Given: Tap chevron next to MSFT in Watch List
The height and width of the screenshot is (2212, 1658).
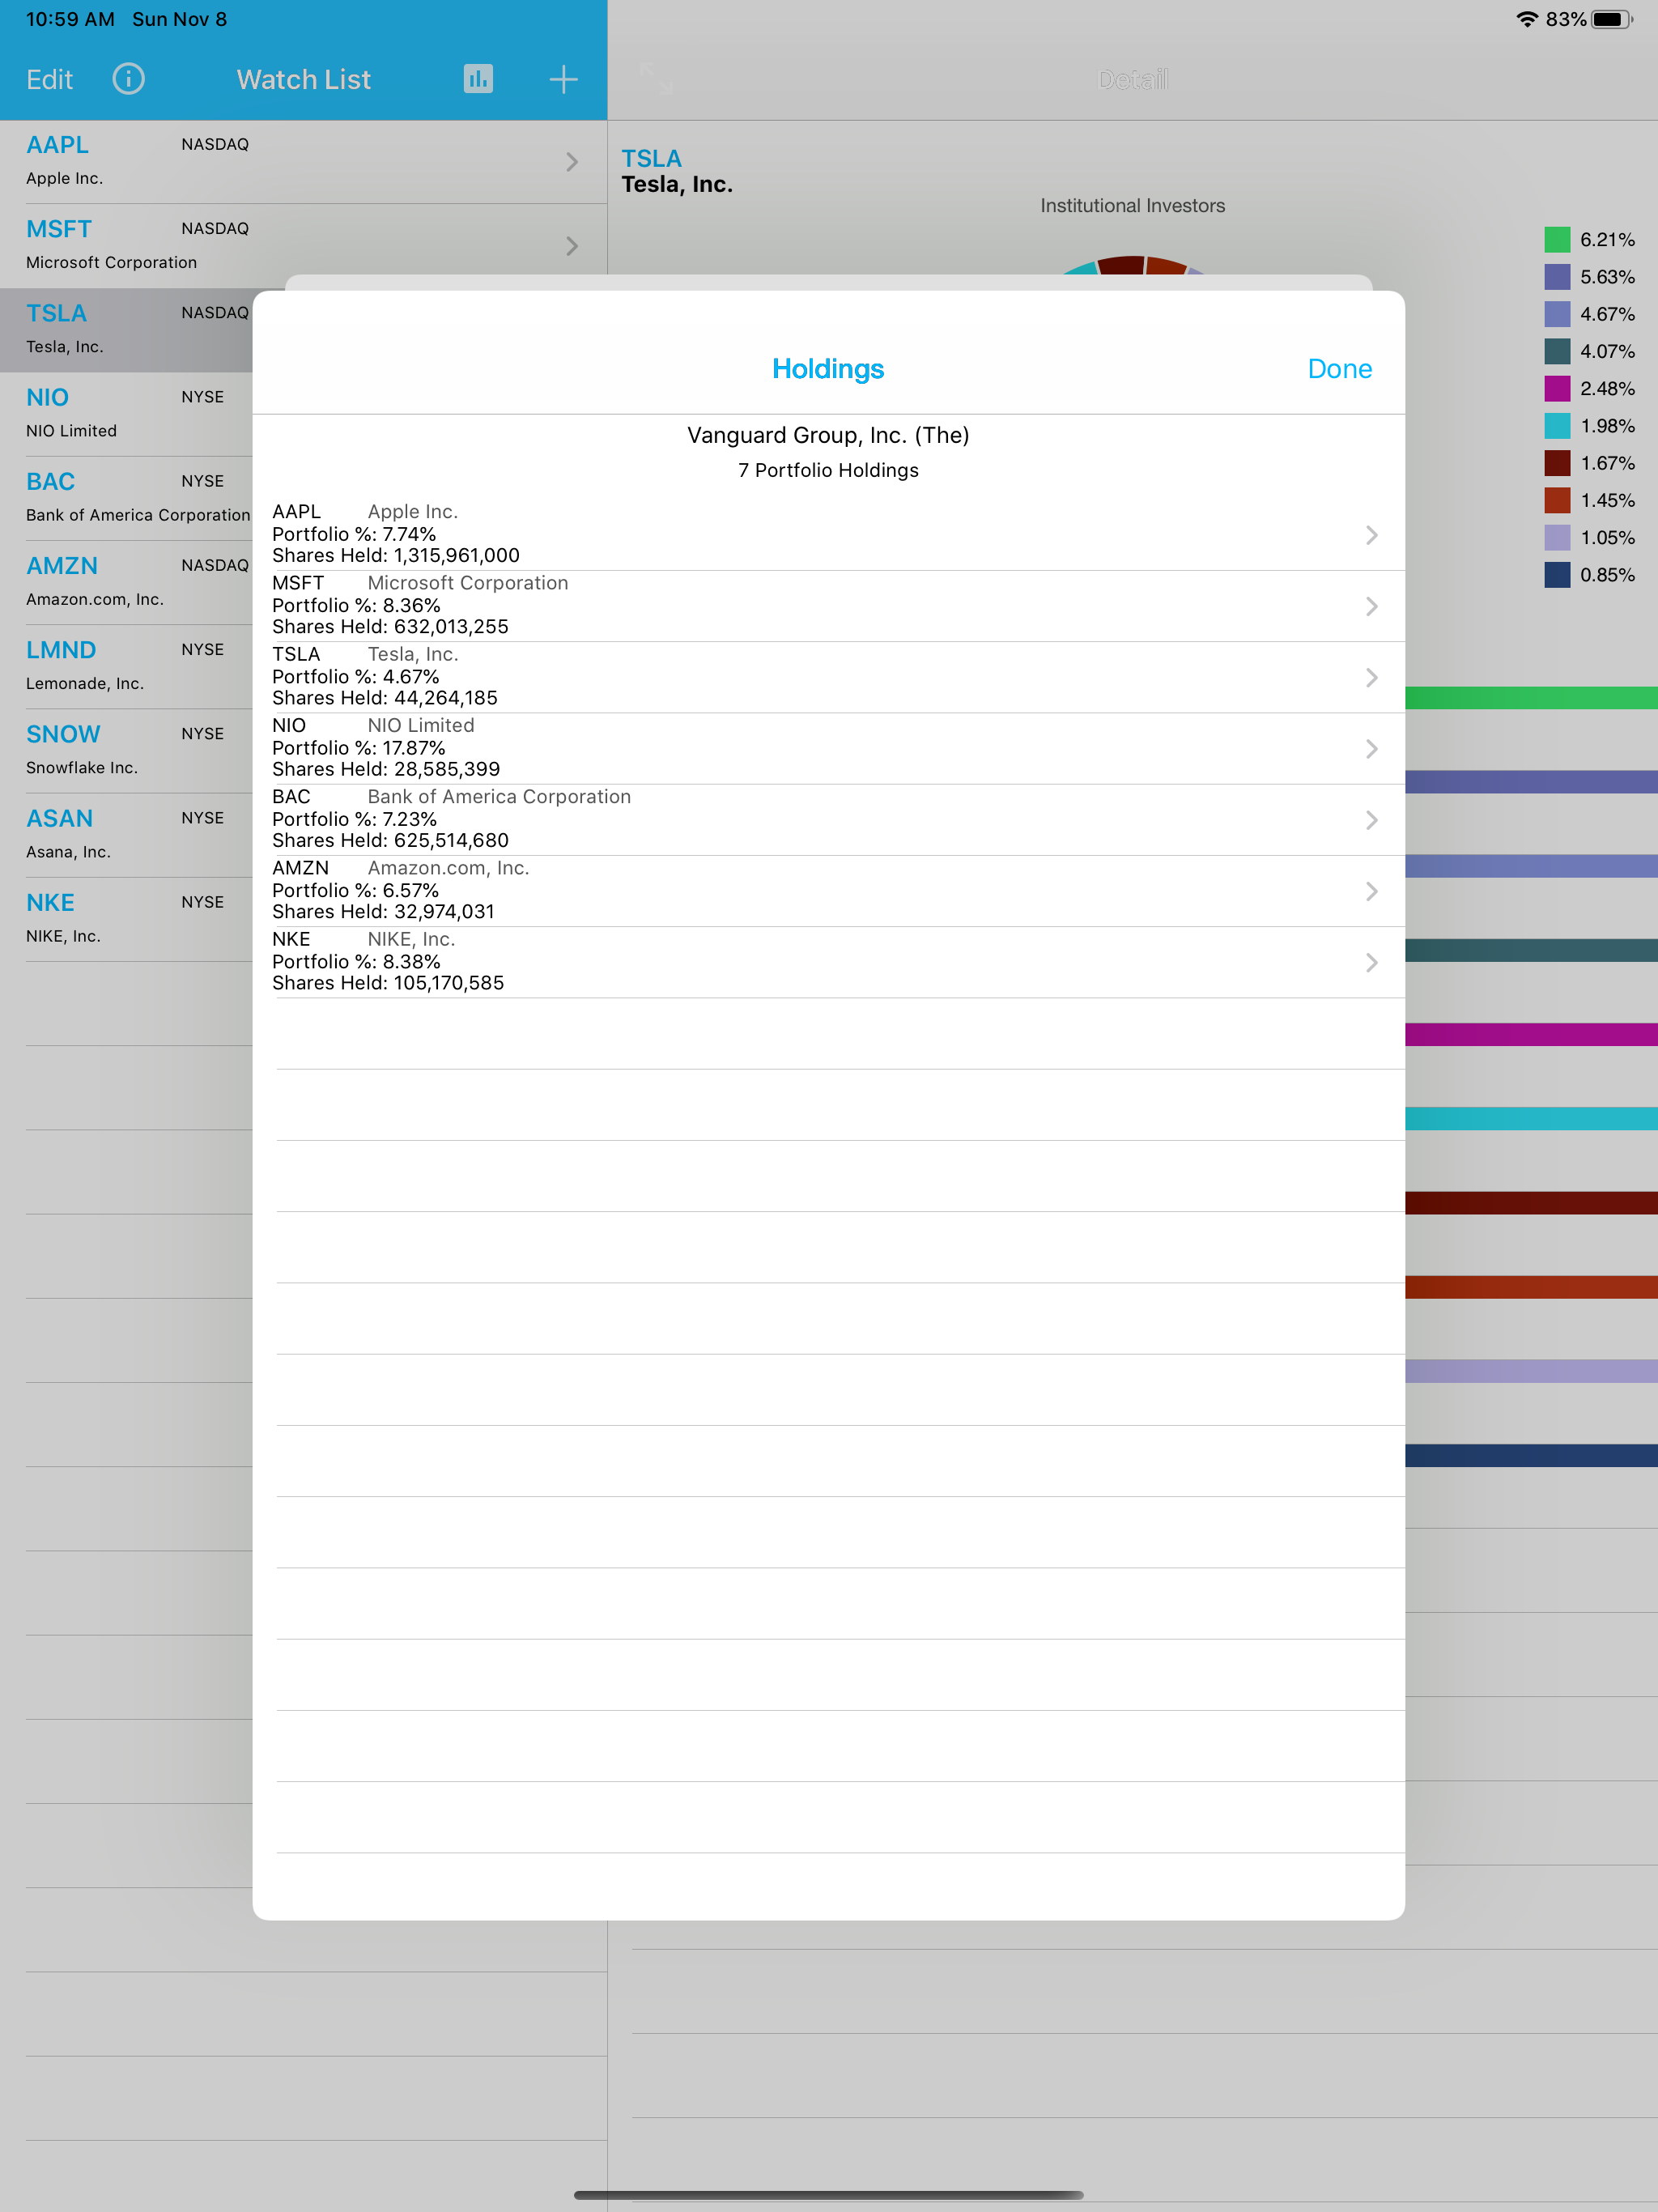Looking at the screenshot, I should 572,246.
